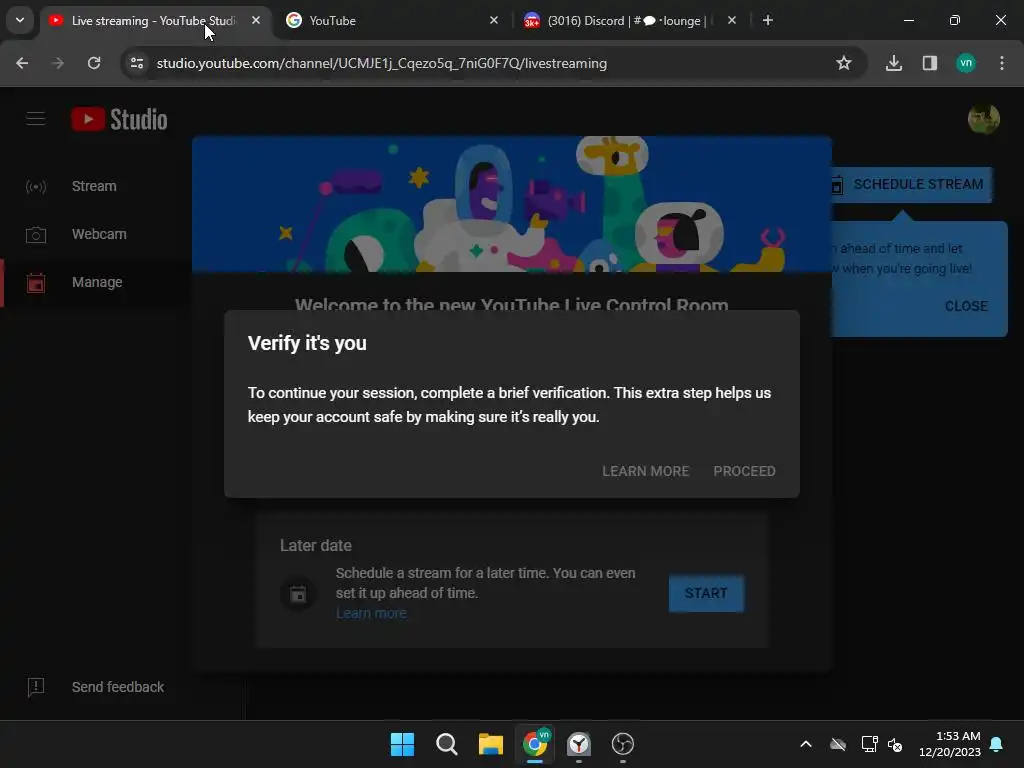1024x768 pixels.
Task: Open the taskbar clock and date
Action: pos(950,744)
